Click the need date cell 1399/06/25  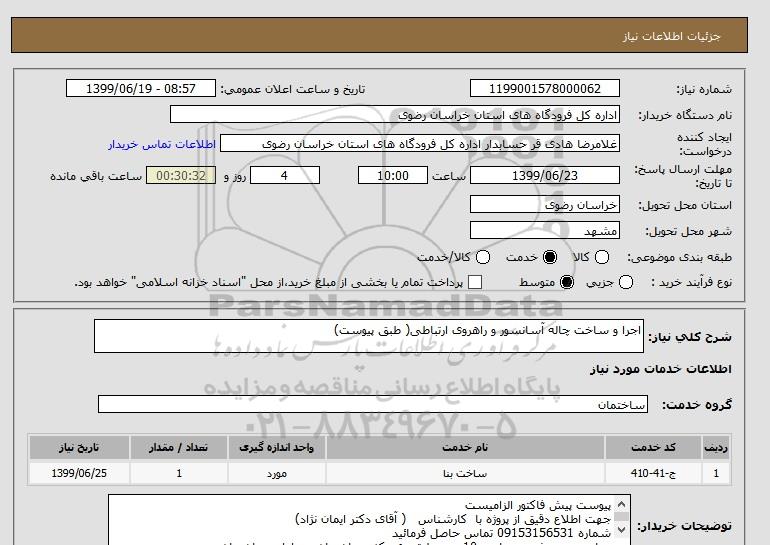coord(79,473)
